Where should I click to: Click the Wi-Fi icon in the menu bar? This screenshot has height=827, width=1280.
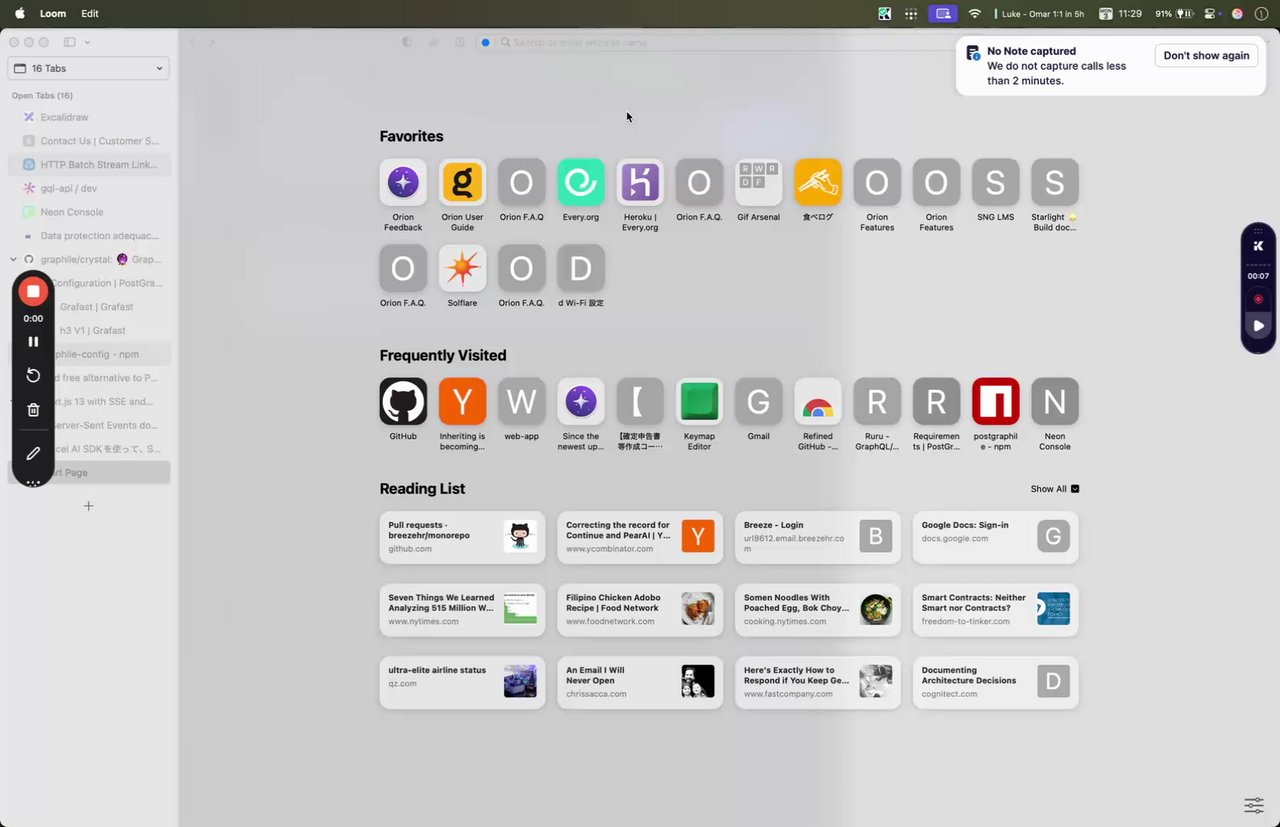975,14
